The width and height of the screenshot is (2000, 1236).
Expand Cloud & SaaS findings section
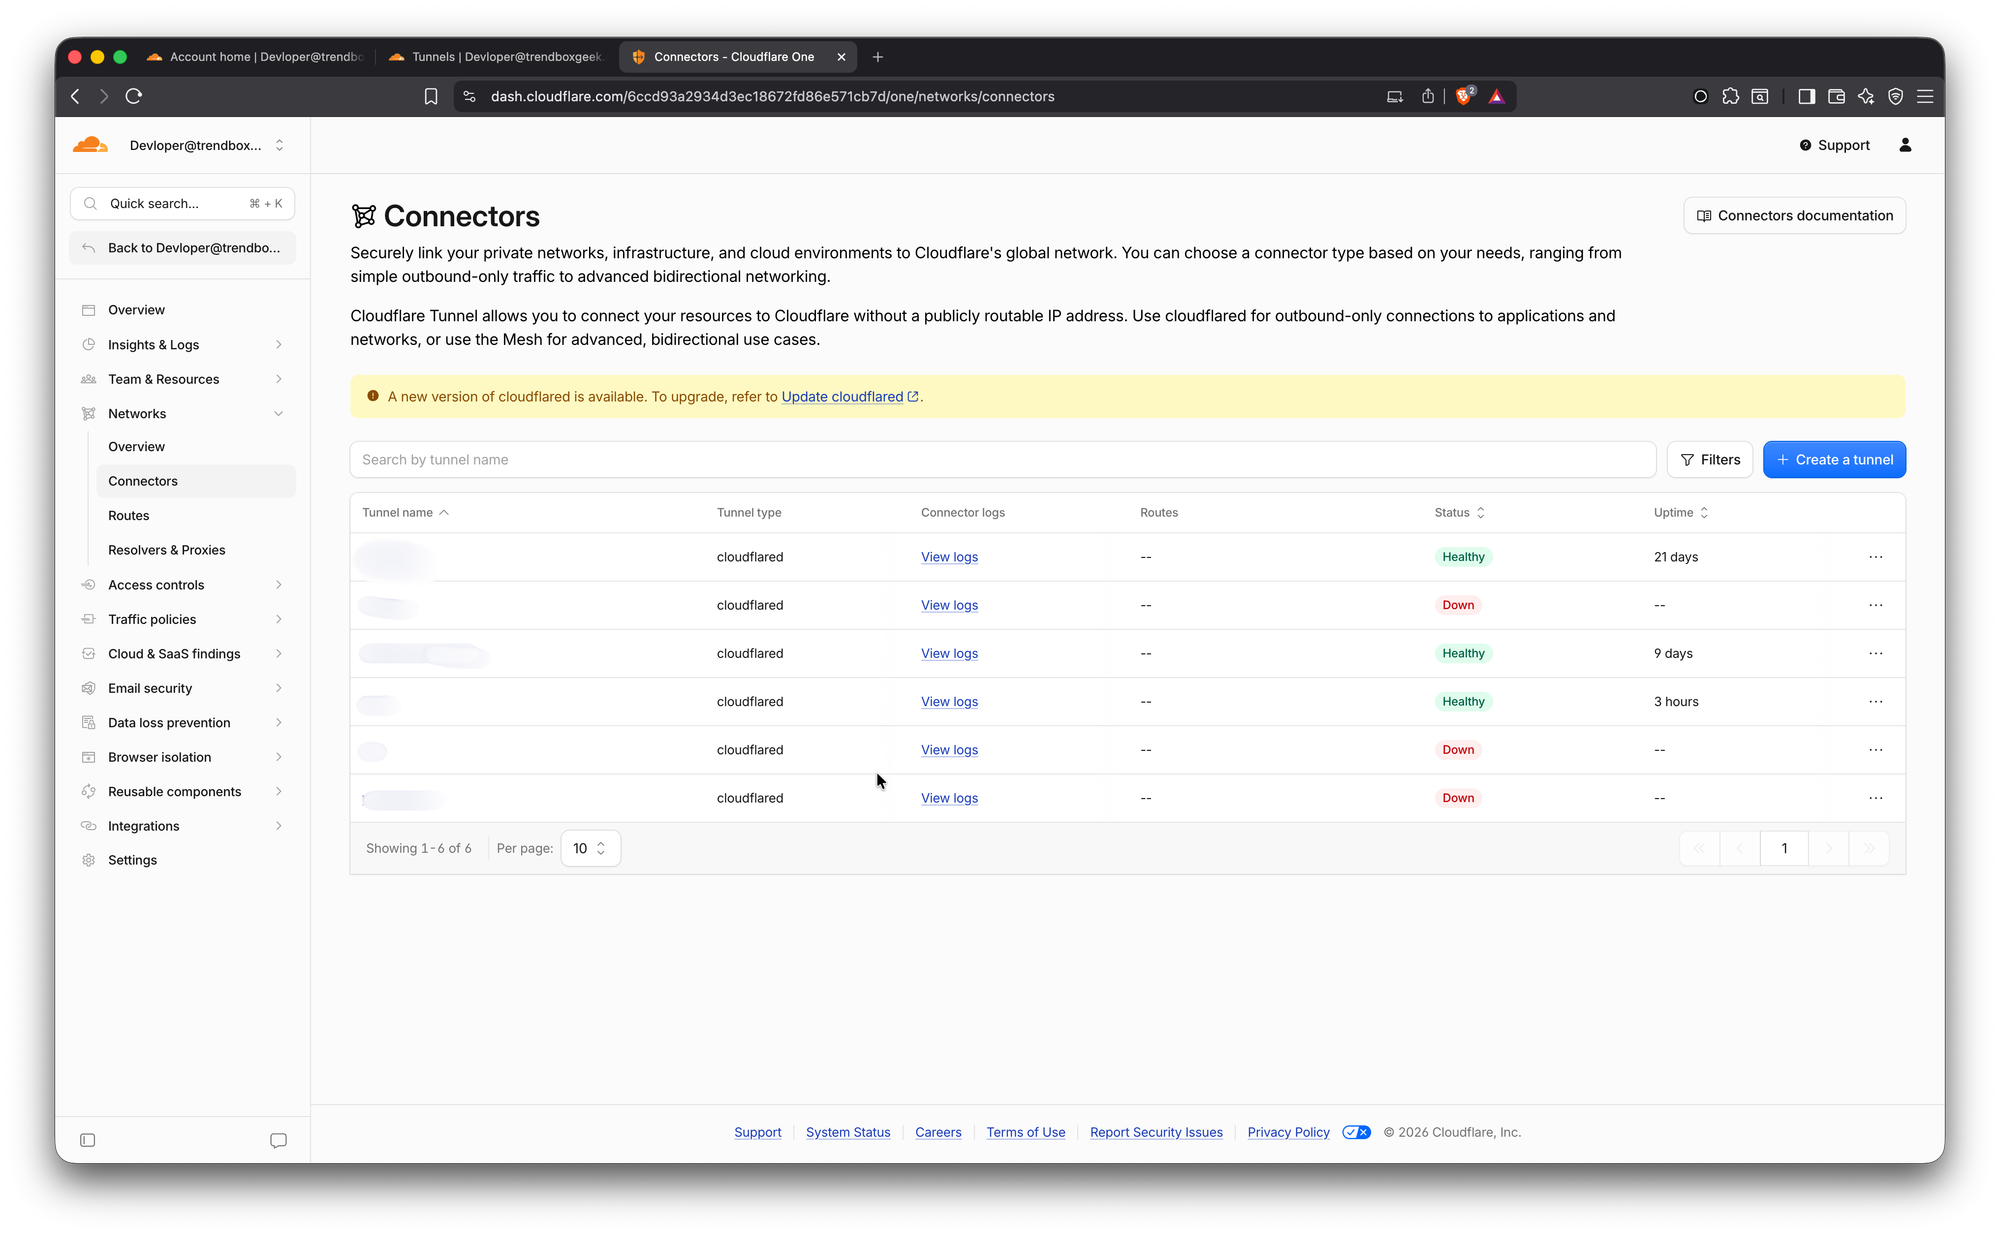click(183, 654)
